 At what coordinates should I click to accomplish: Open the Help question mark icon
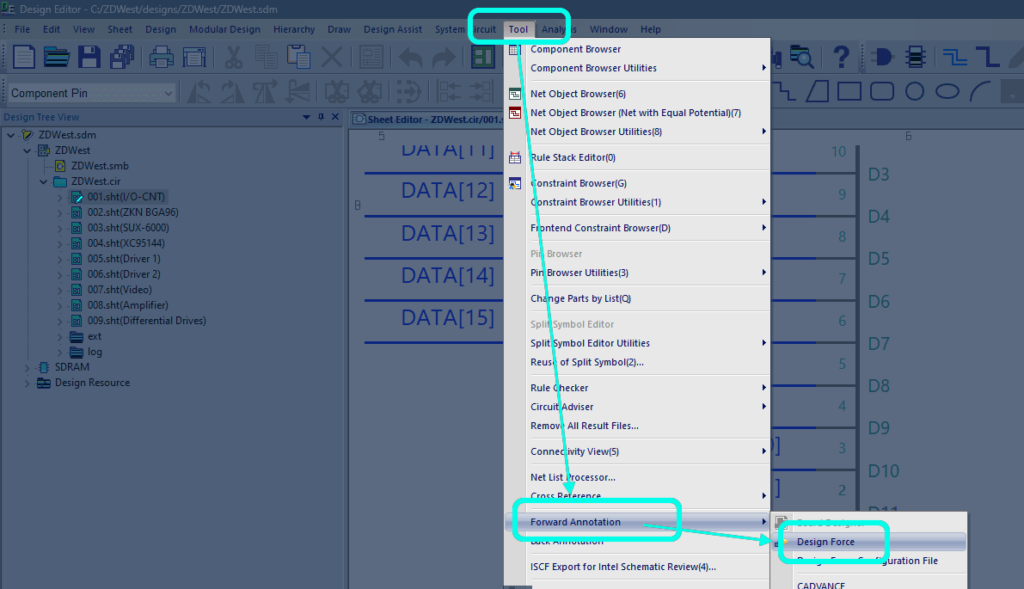point(841,57)
